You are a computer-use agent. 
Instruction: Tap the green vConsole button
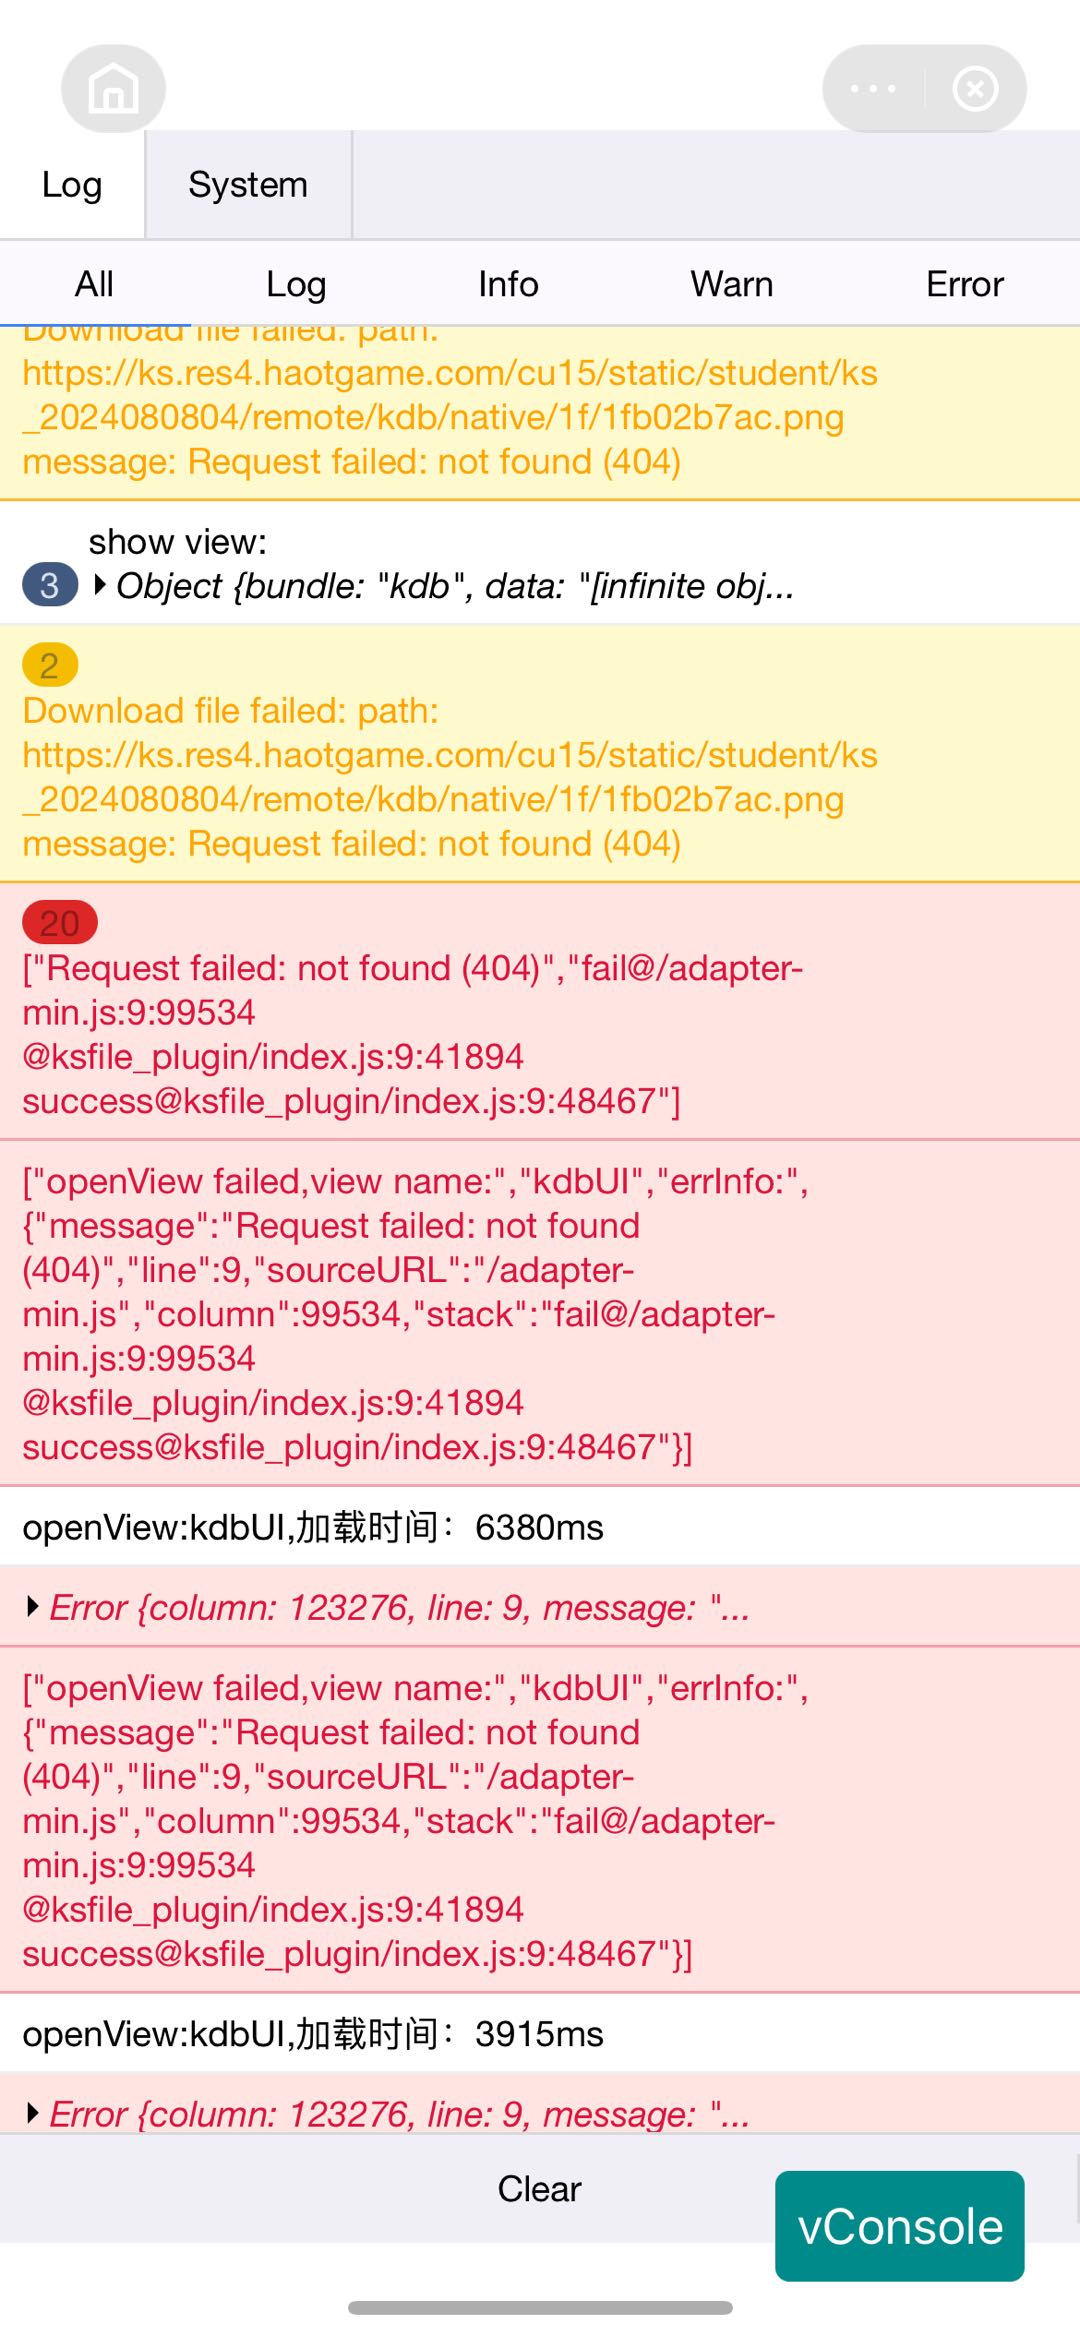click(899, 2226)
